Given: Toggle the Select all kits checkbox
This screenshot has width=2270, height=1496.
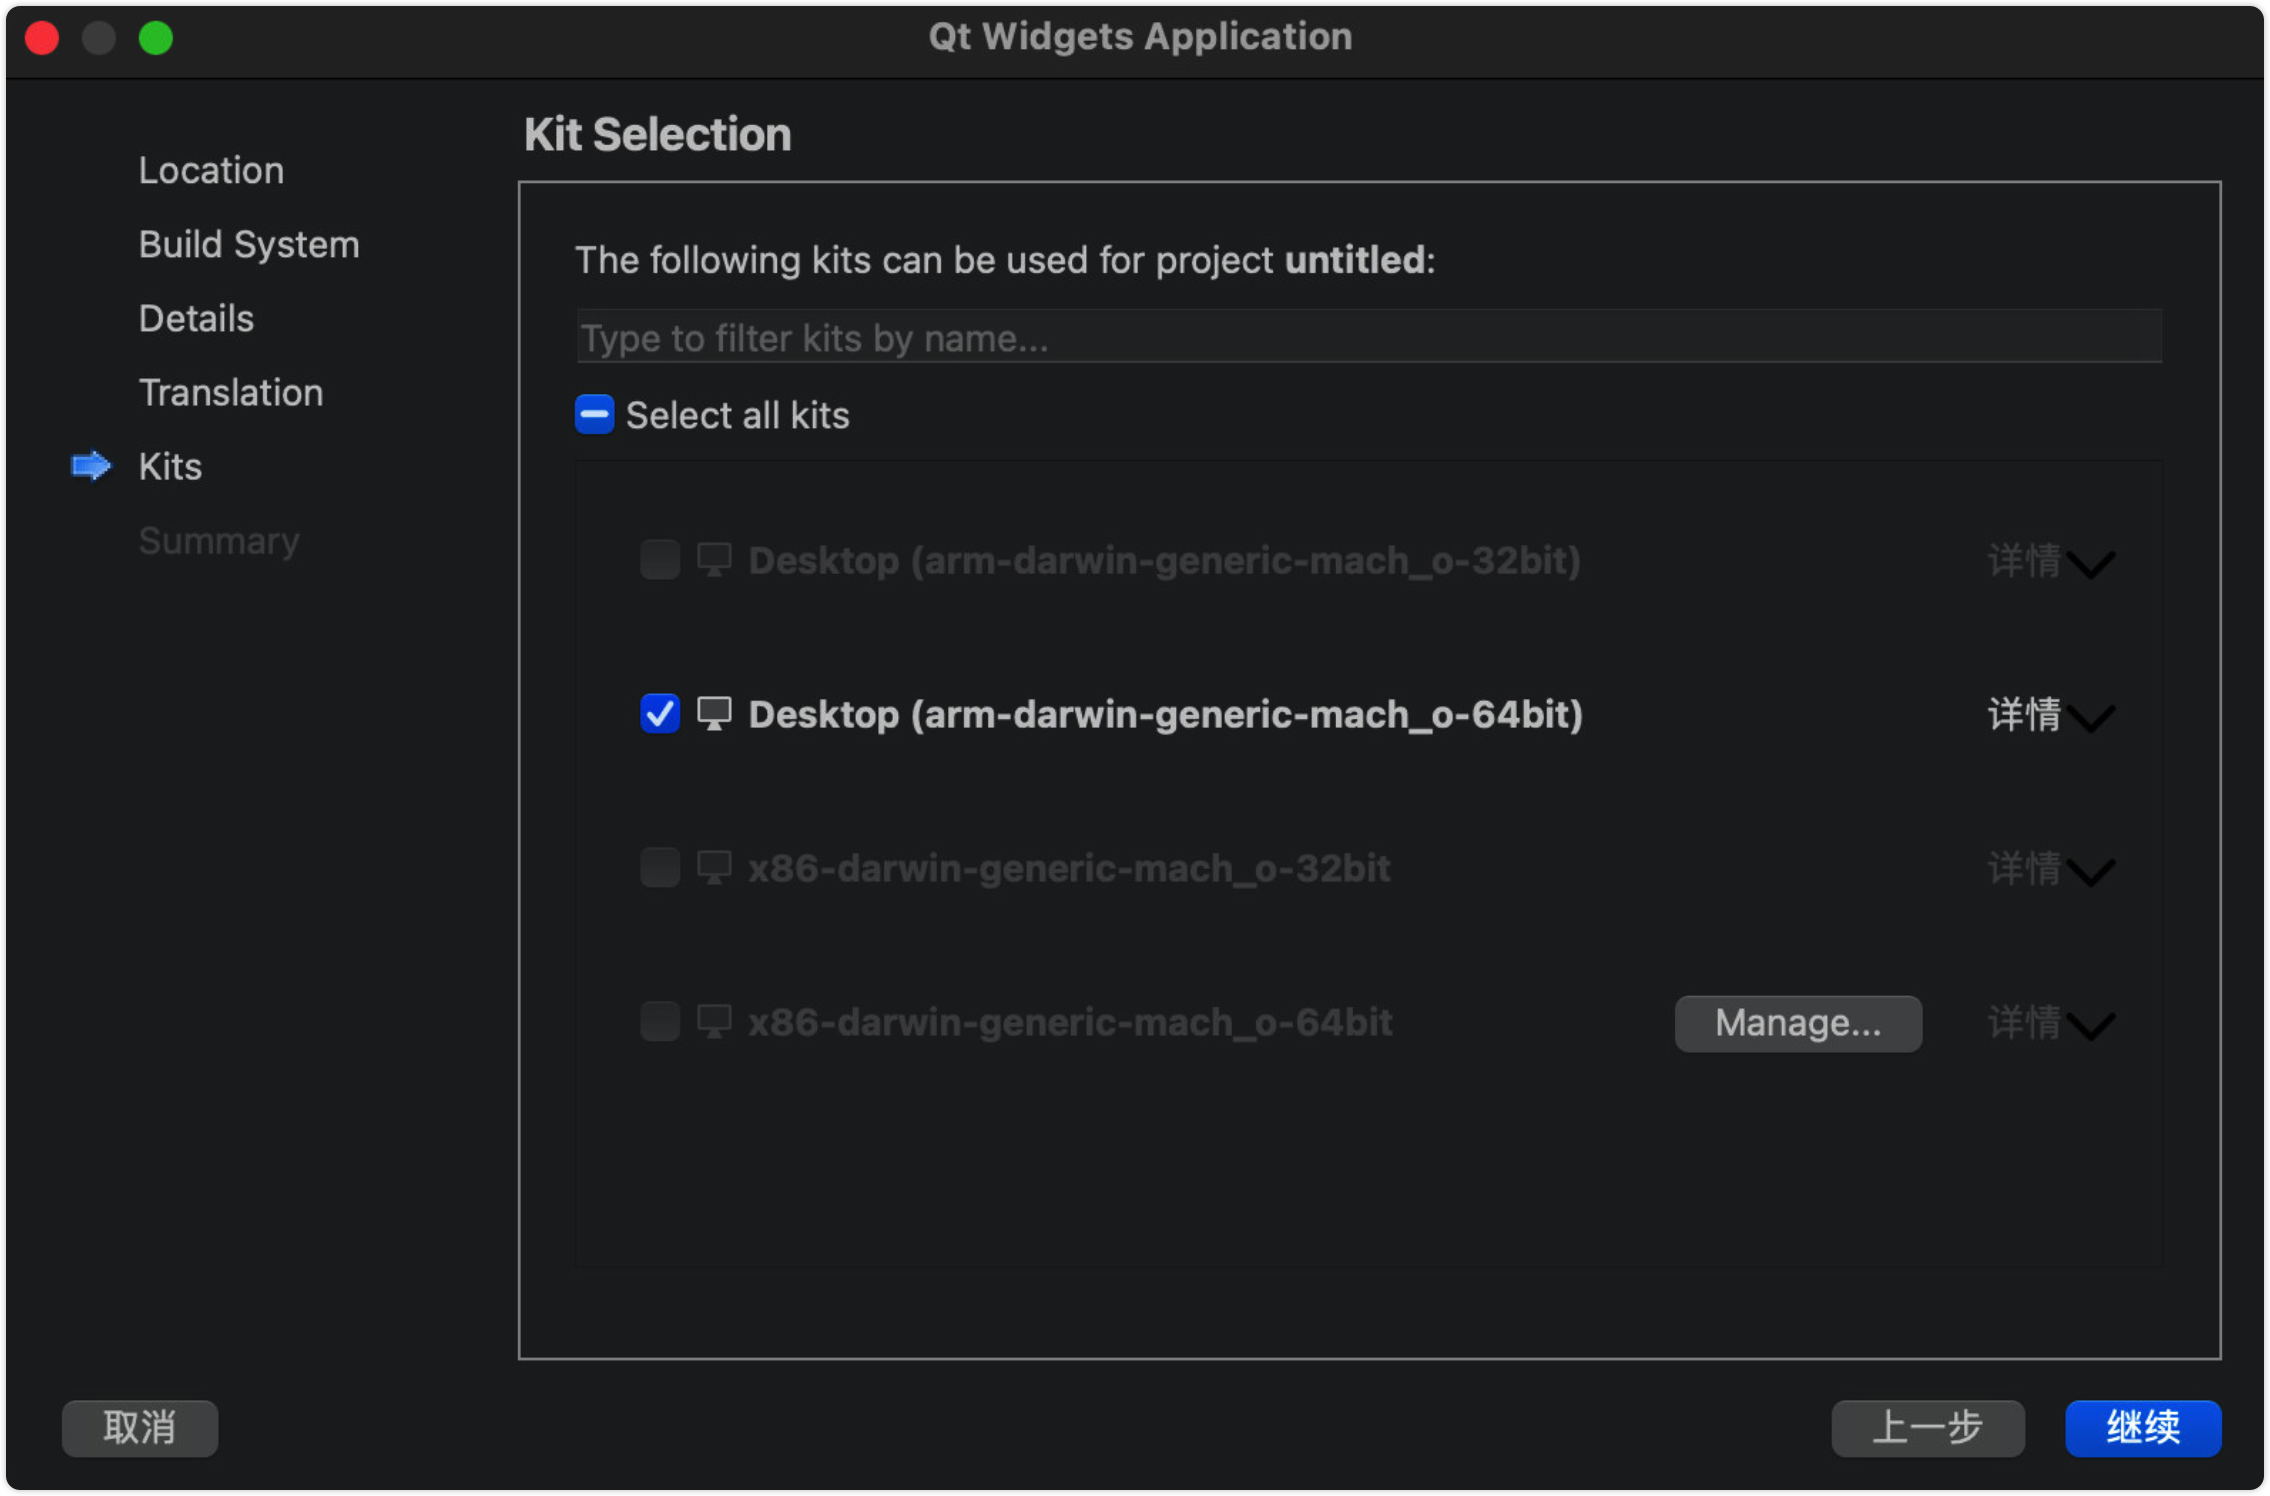Looking at the screenshot, I should (x=594, y=414).
